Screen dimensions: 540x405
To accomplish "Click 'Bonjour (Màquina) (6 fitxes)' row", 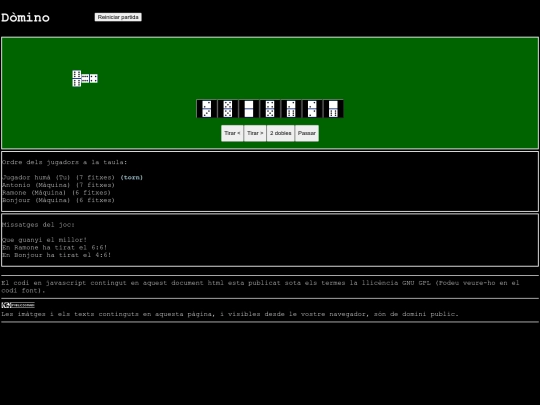I will tap(58, 200).
